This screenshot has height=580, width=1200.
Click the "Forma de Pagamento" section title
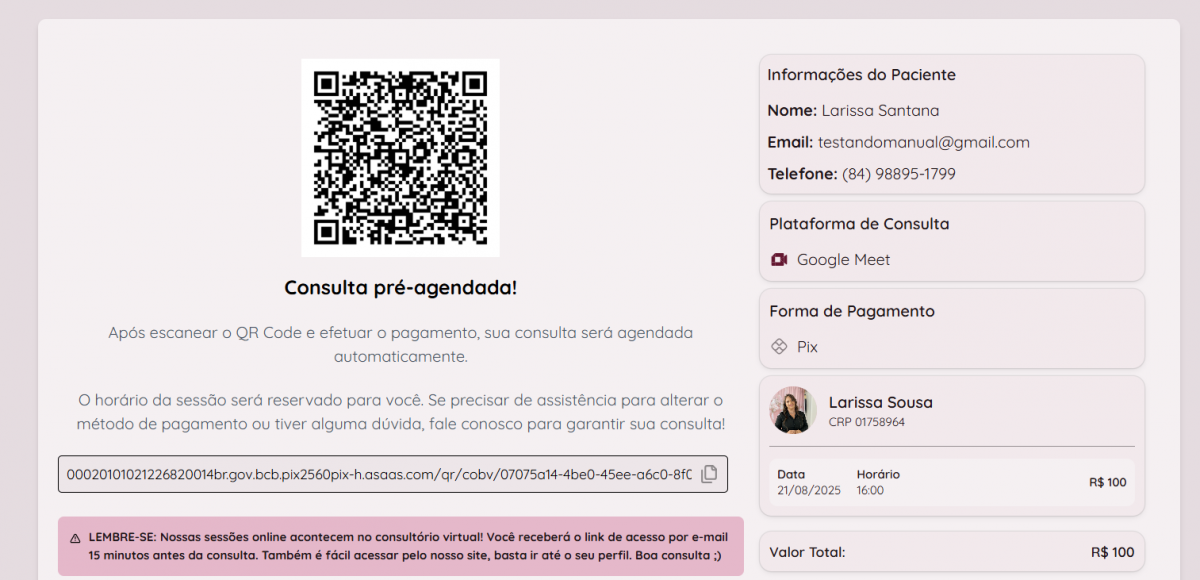tap(852, 311)
